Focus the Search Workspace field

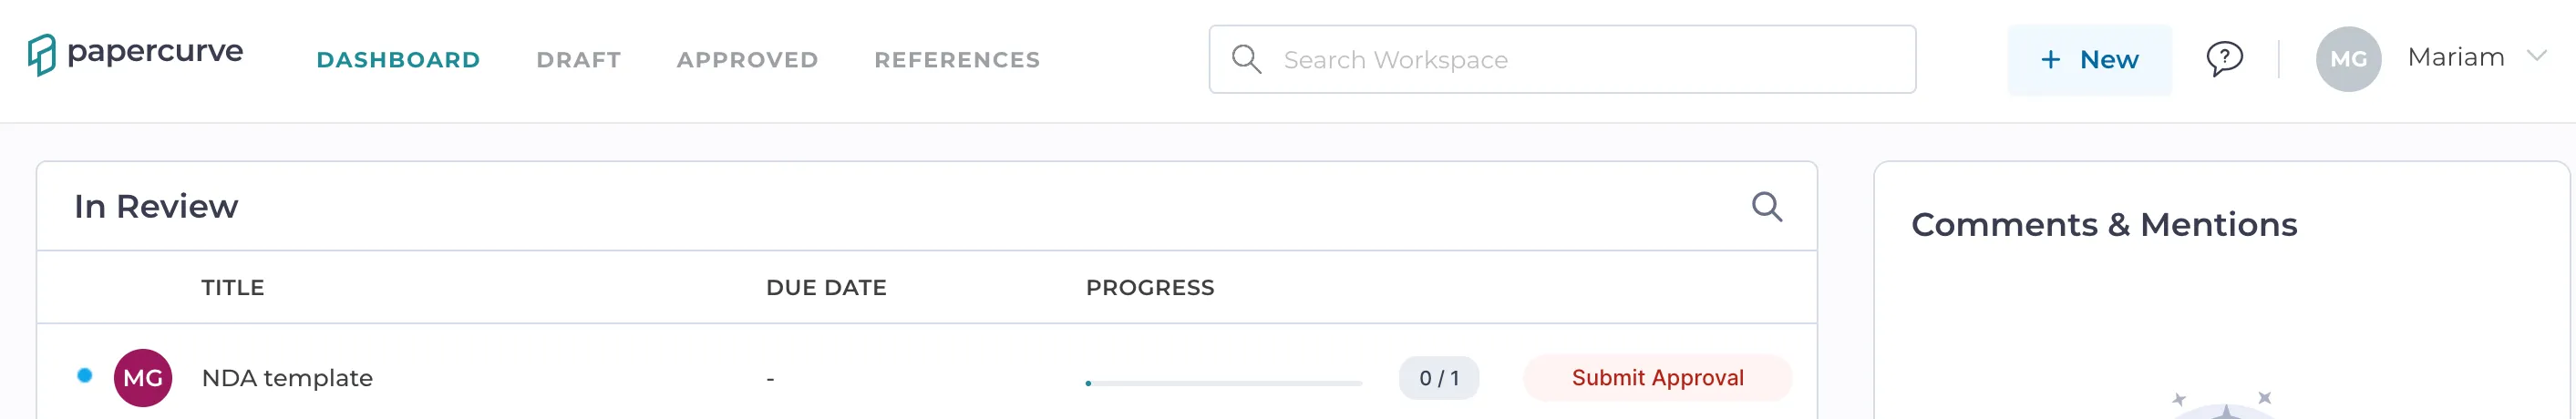[x=1562, y=60]
